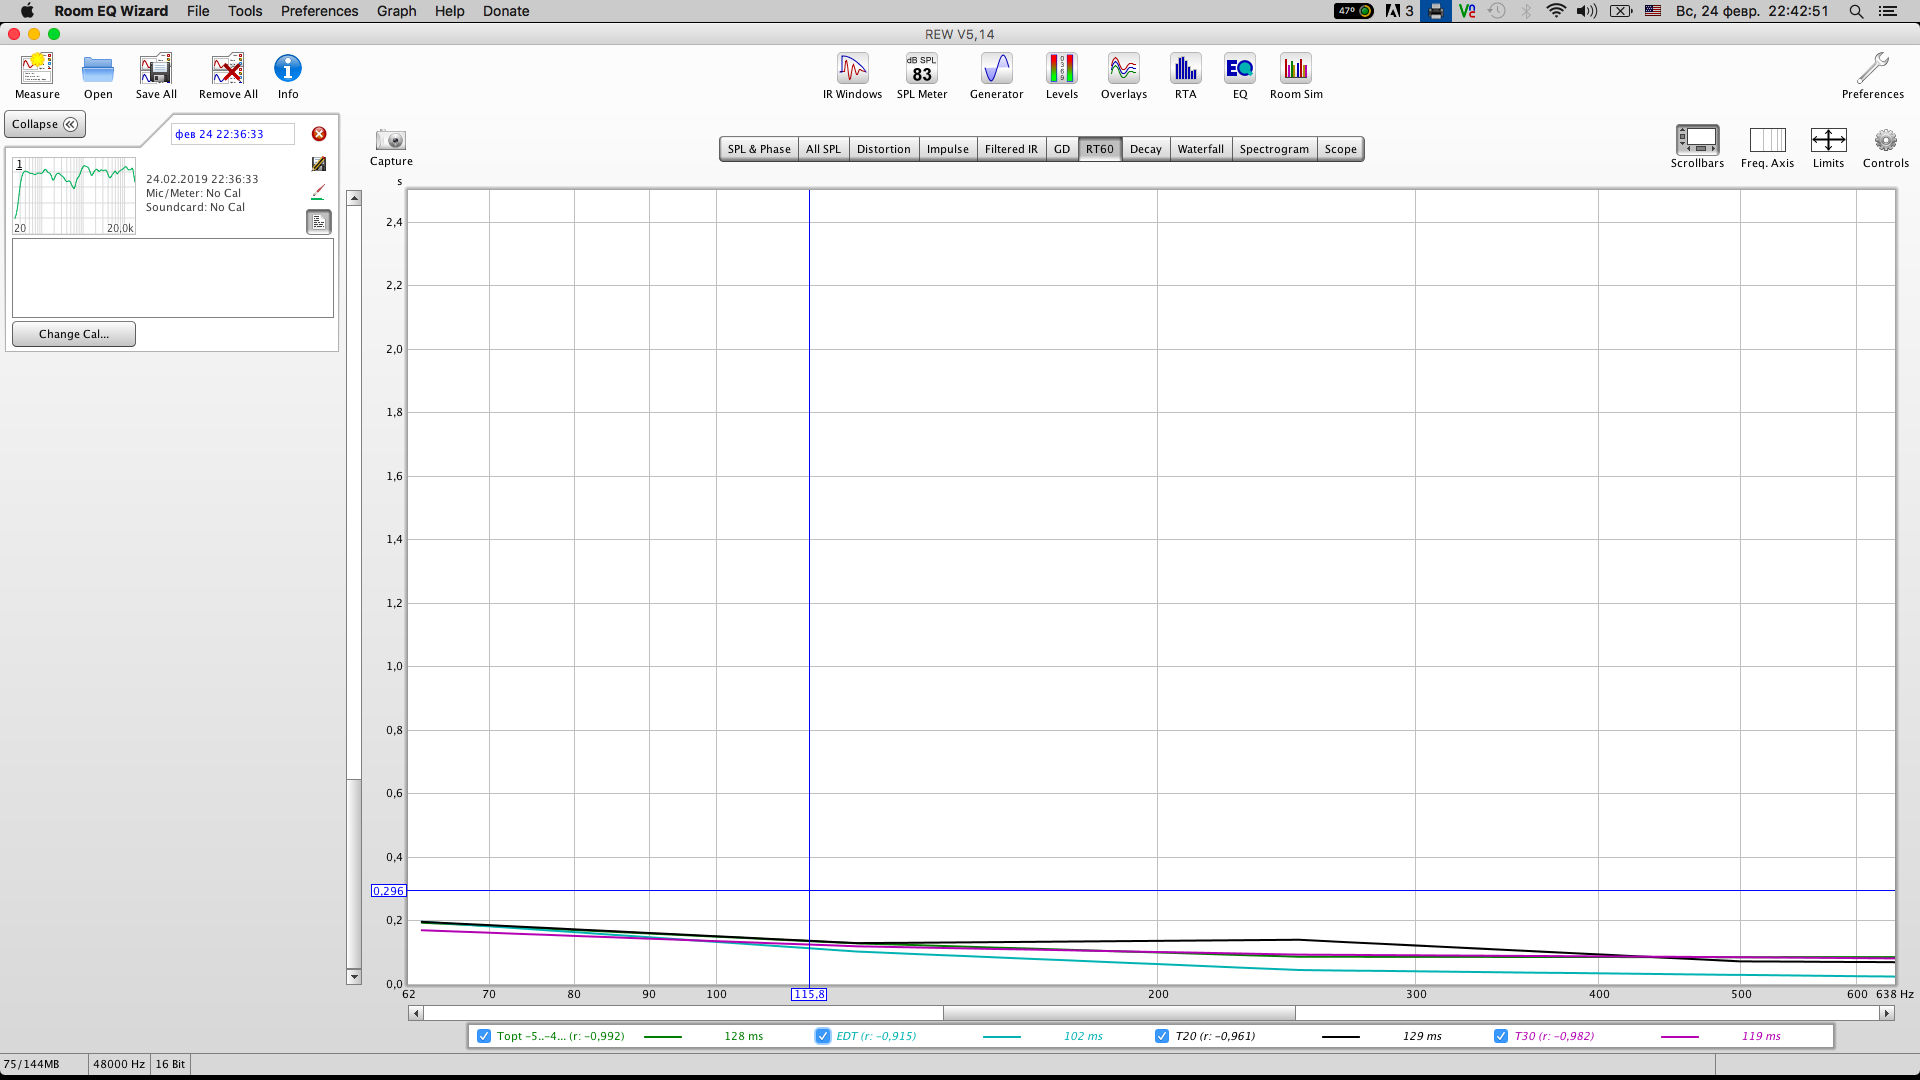Screen dimensions: 1920x1080
Task: Open graph Limits settings
Action: (1827, 141)
